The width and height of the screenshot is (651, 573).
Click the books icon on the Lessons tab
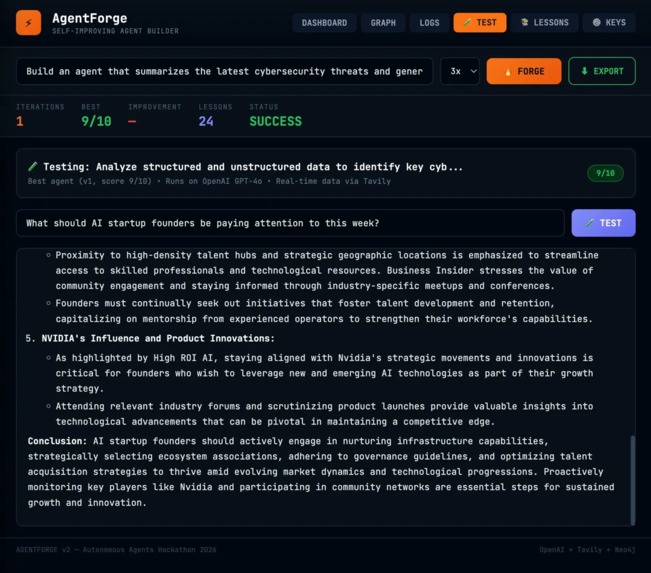tap(525, 22)
